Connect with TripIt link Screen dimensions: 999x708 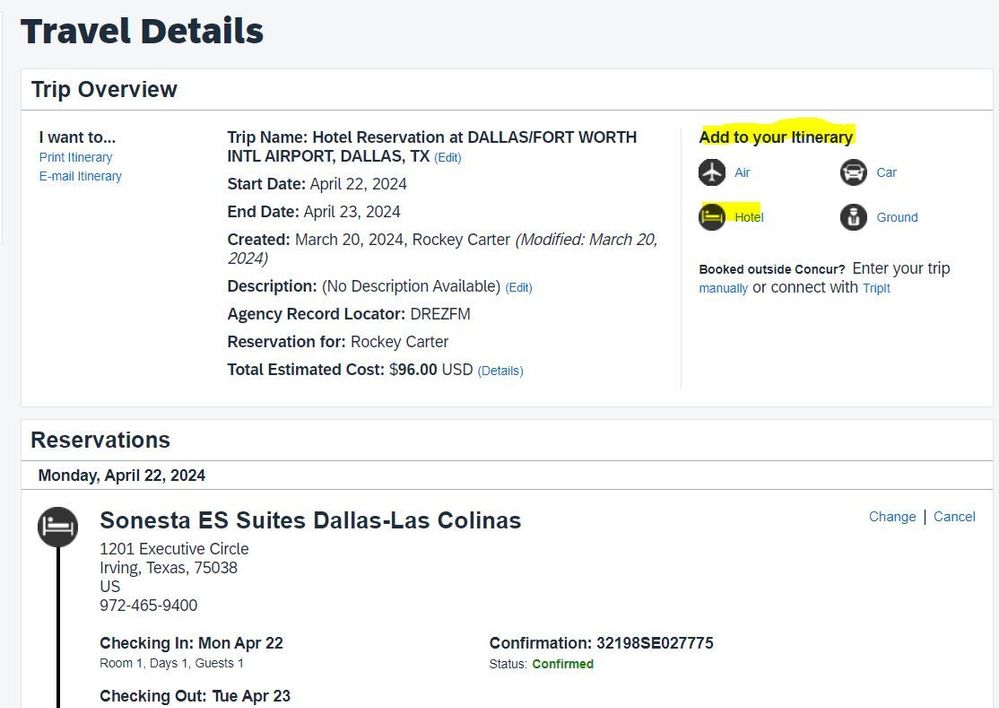(x=876, y=288)
